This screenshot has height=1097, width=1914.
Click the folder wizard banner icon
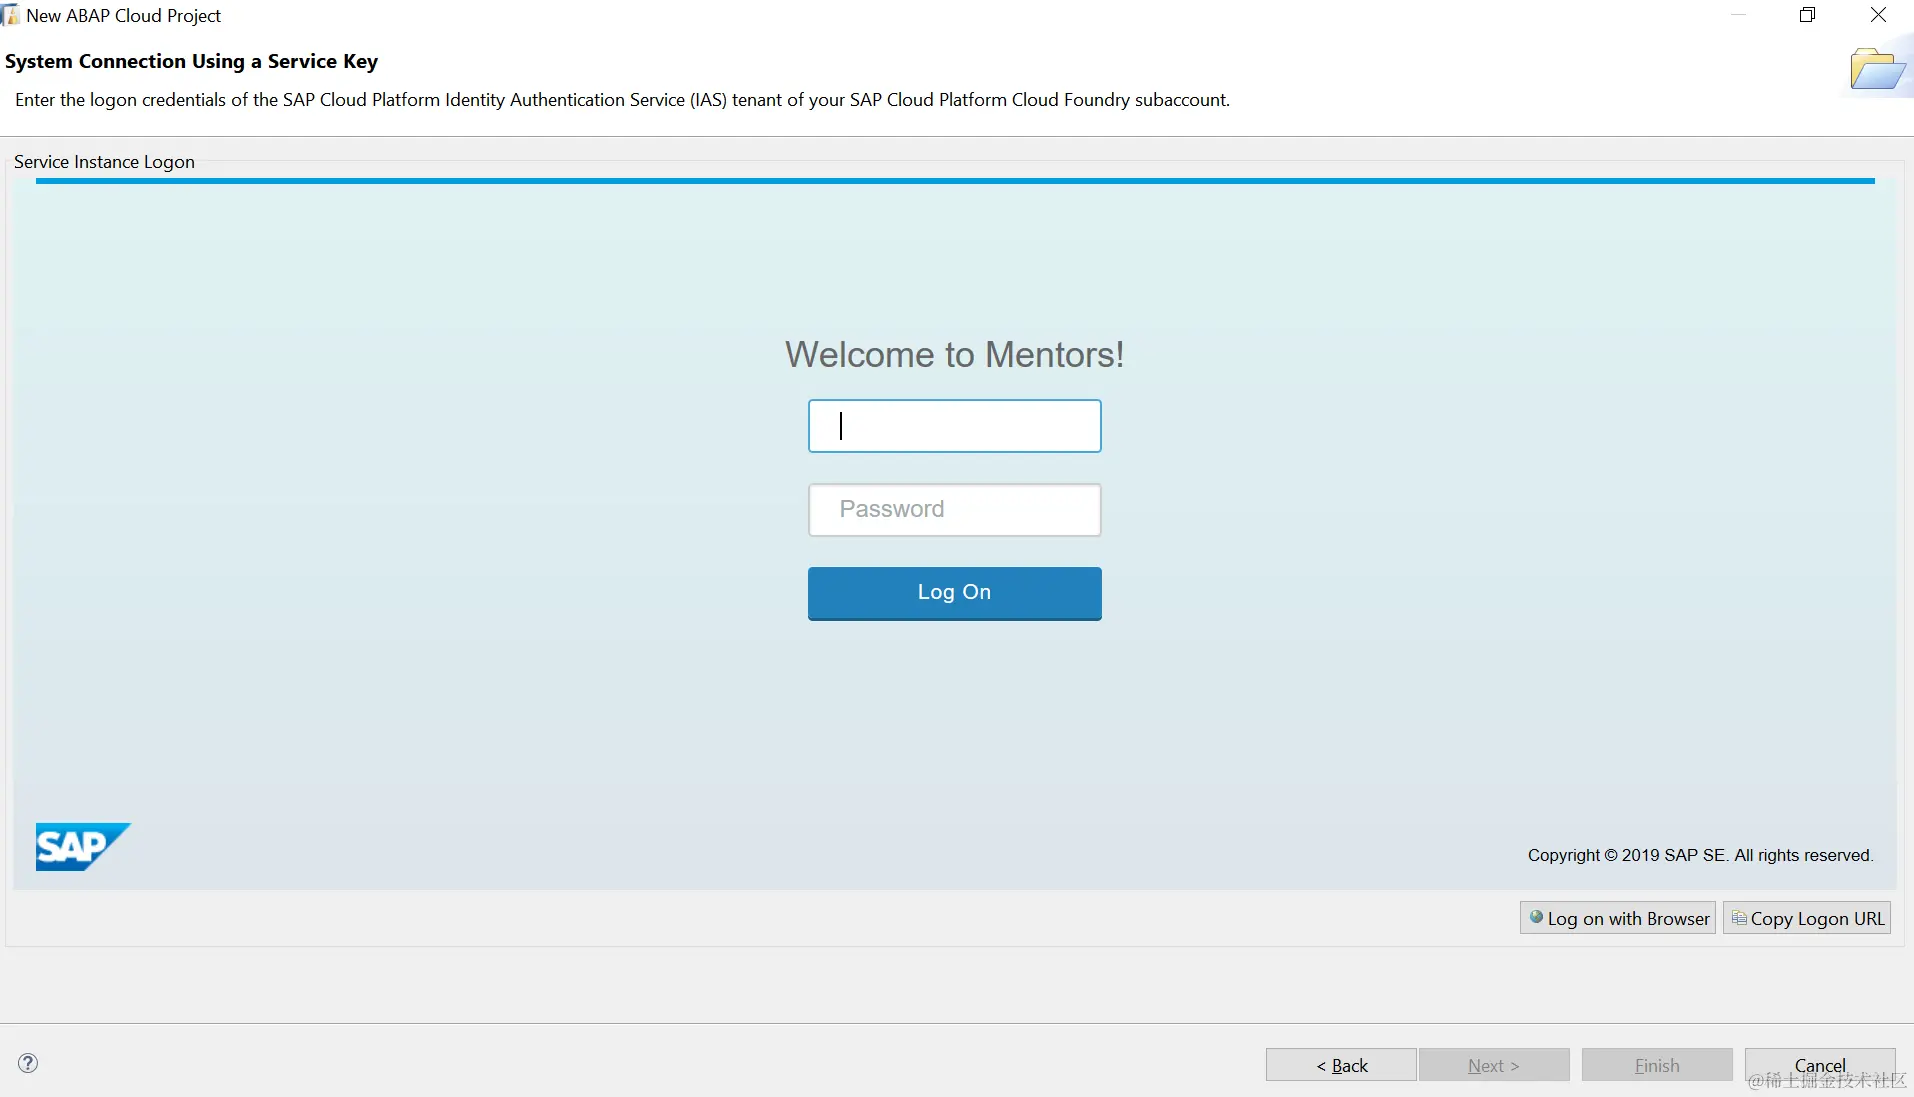[x=1877, y=69]
